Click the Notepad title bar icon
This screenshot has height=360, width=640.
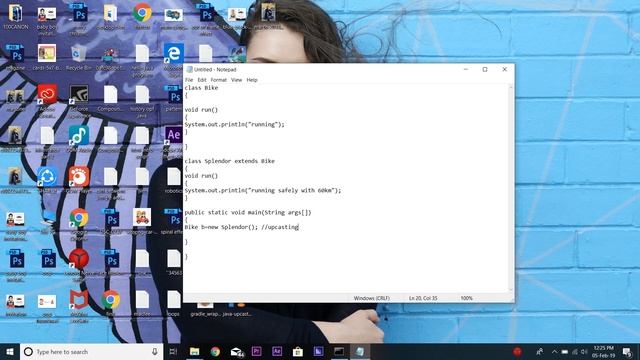pos(189,69)
